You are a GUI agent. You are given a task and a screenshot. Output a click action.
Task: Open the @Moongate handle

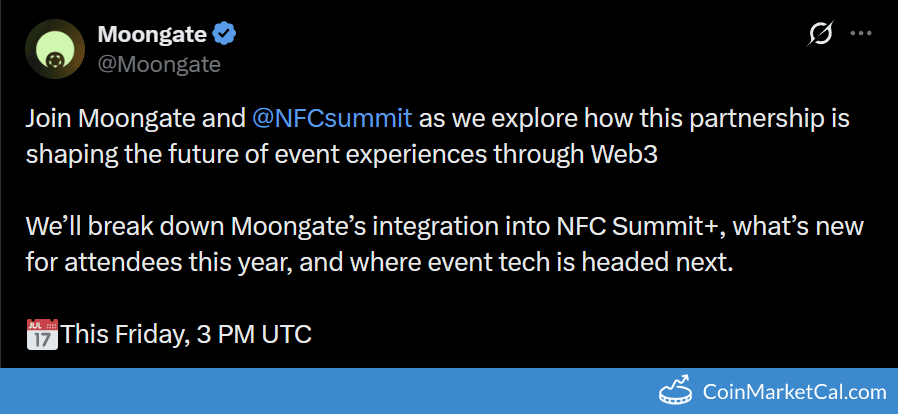coord(158,64)
